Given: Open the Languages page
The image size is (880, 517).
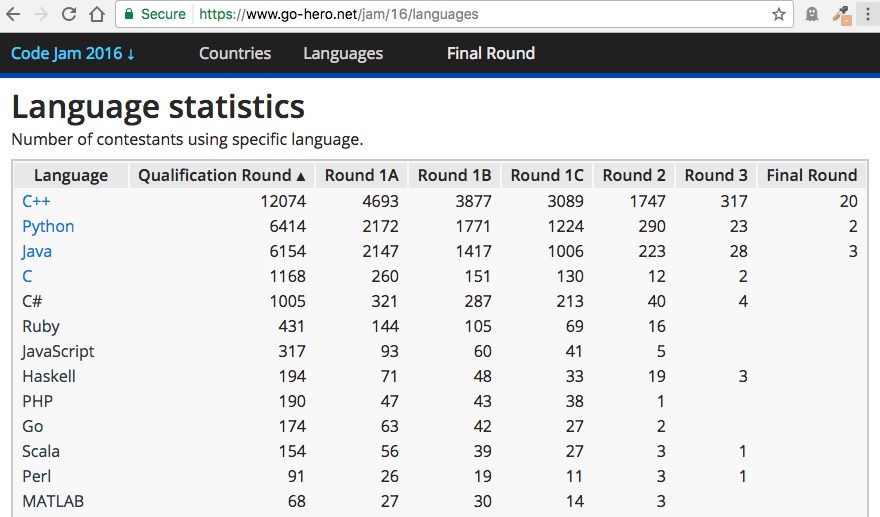Looking at the screenshot, I should [x=343, y=53].
